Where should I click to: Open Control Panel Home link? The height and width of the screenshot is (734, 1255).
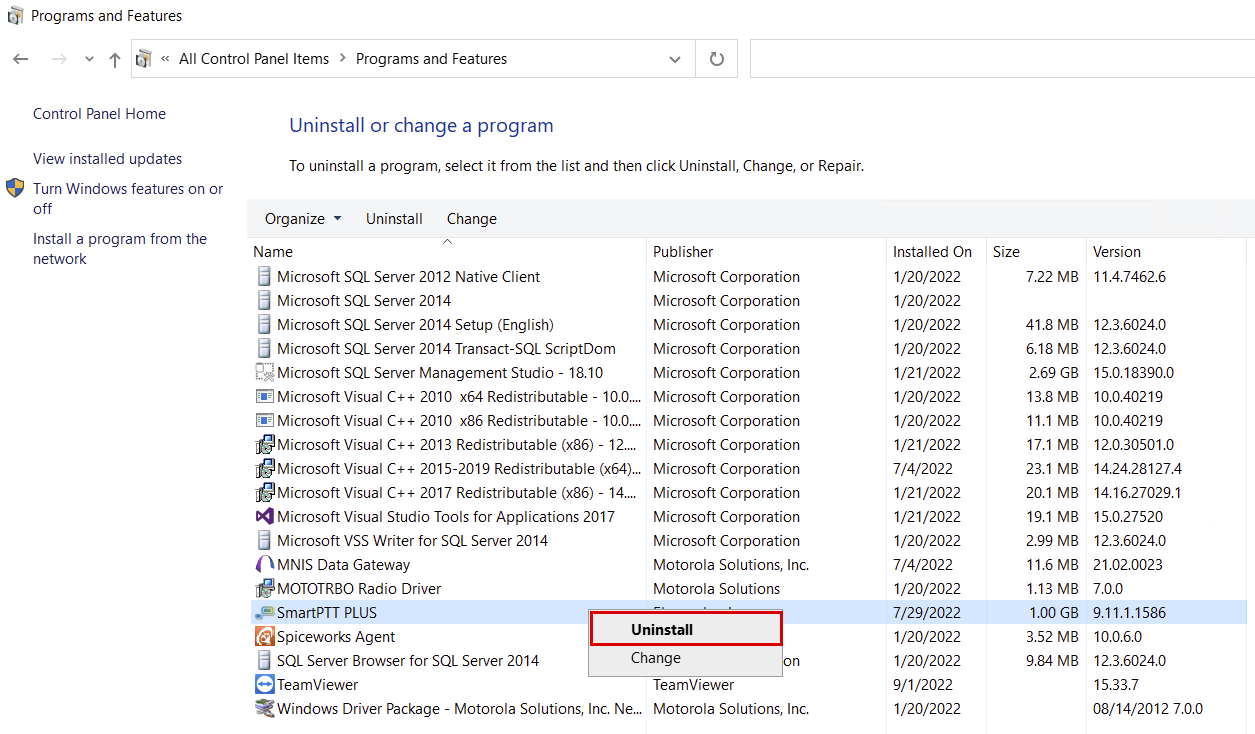99,114
